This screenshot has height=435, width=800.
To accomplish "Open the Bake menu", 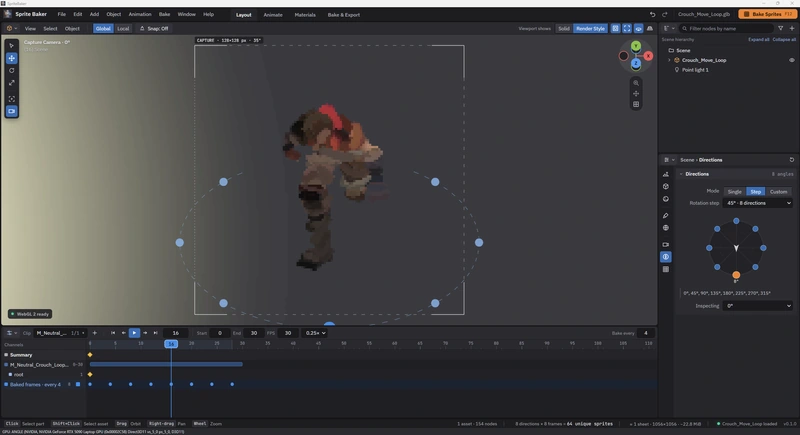I will click(x=164, y=14).
